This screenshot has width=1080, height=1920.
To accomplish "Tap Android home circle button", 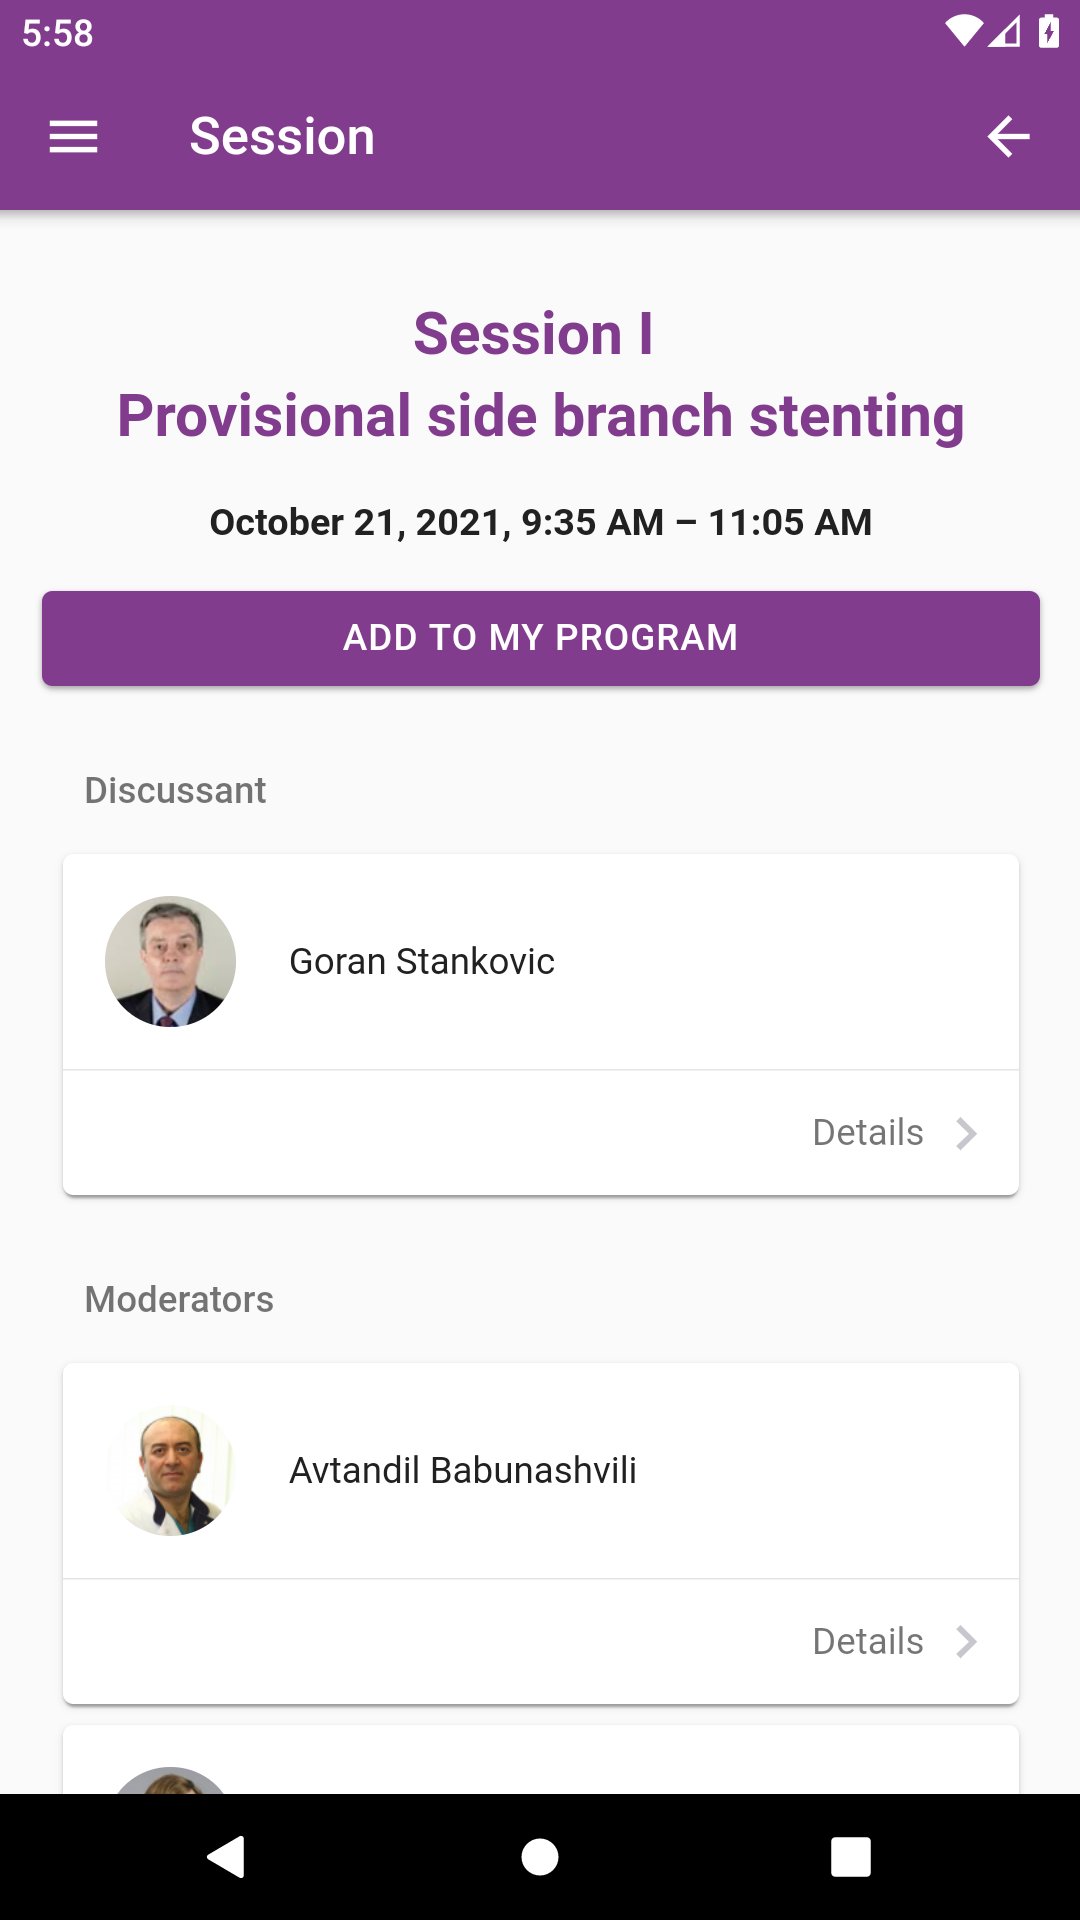I will [540, 1857].
